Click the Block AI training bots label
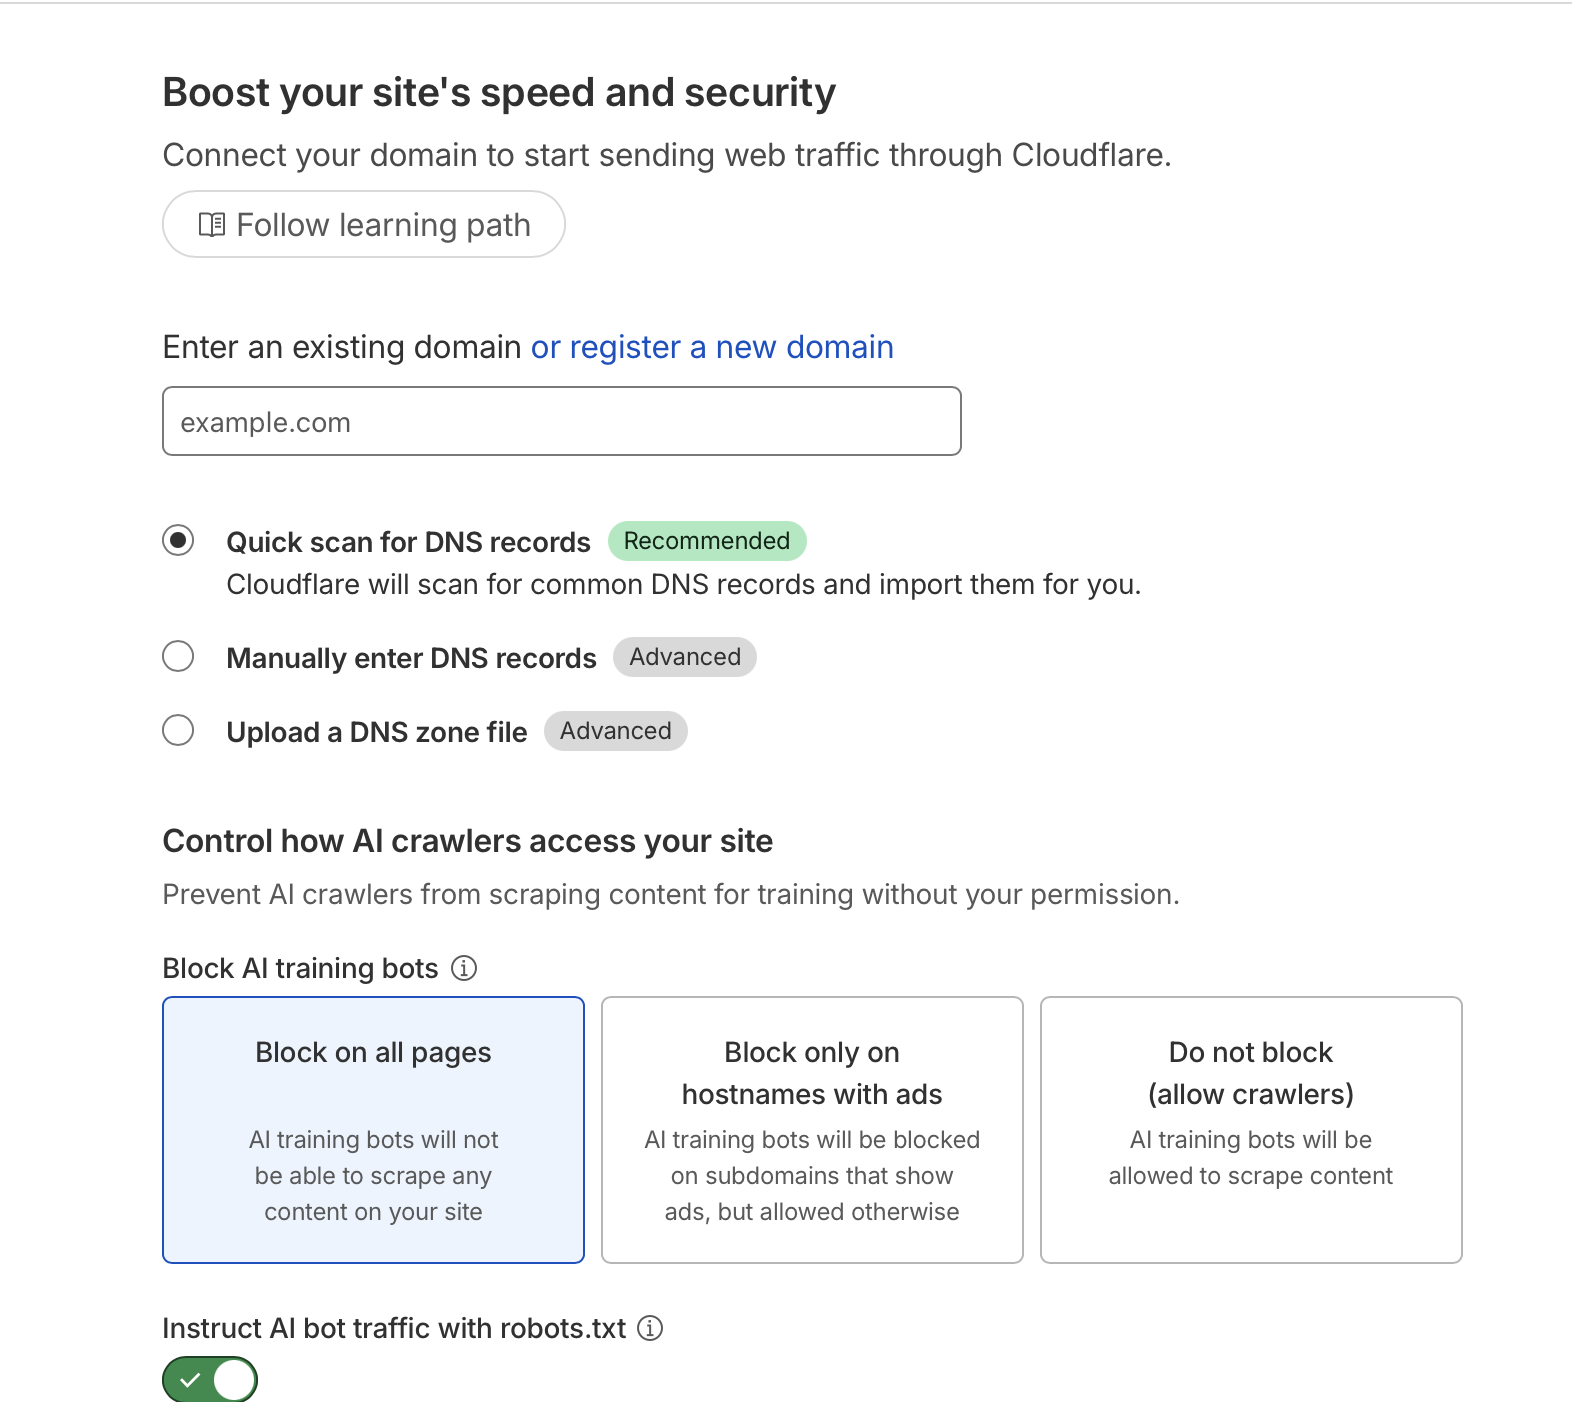Image resolution: width=1572 pixels, height=1402 pixels. click(x=300, y=968)
